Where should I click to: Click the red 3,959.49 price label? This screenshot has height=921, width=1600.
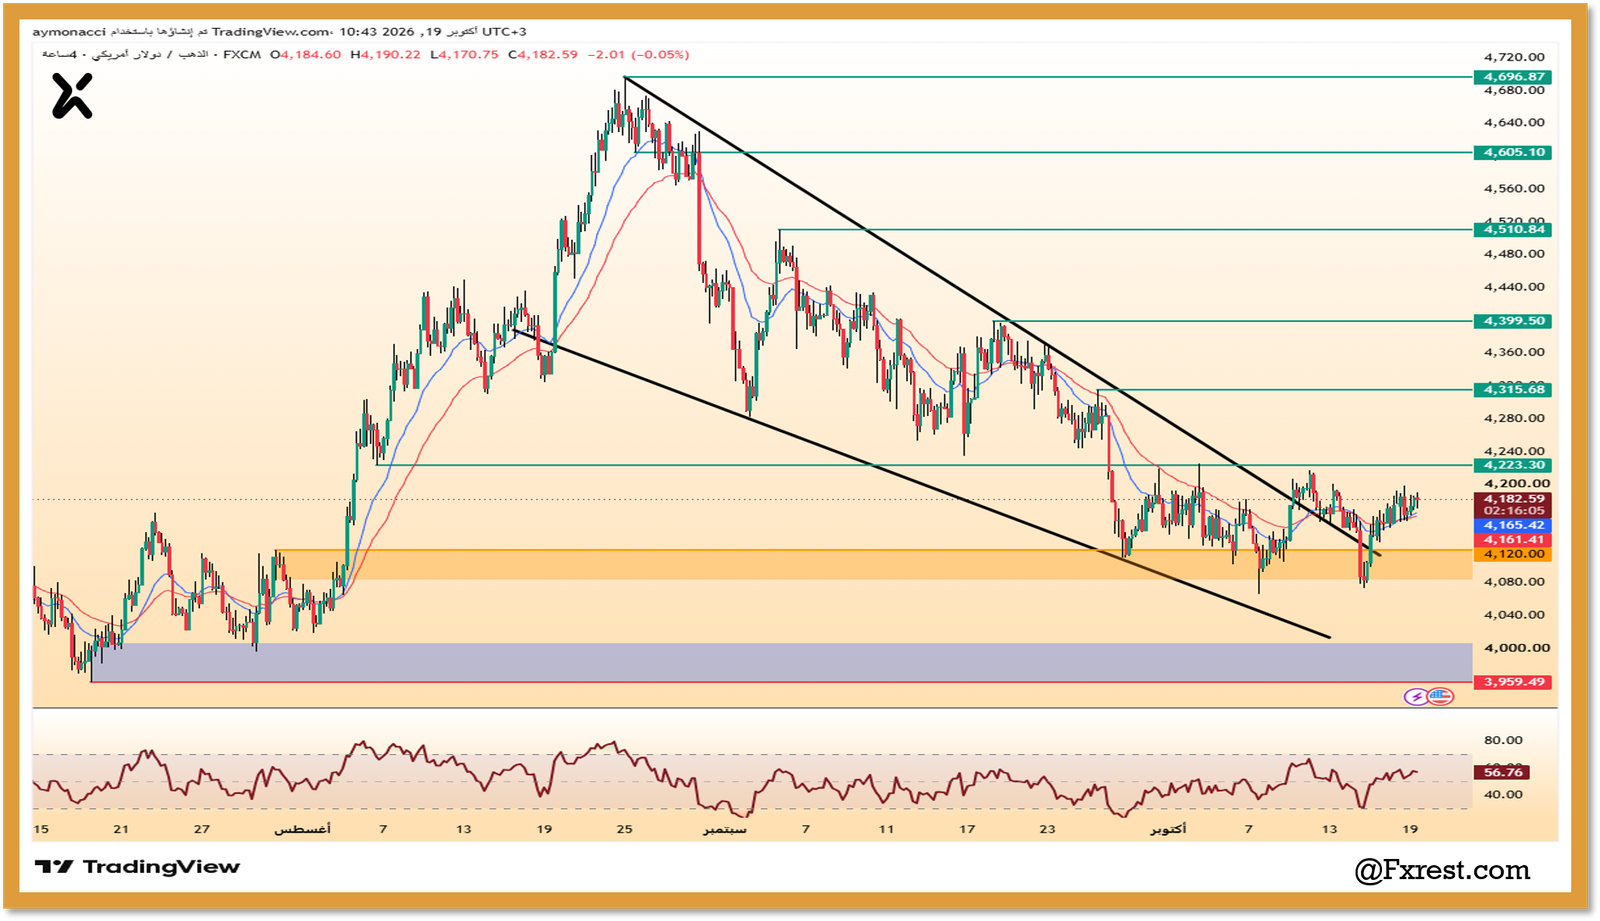pos(1512,682)
